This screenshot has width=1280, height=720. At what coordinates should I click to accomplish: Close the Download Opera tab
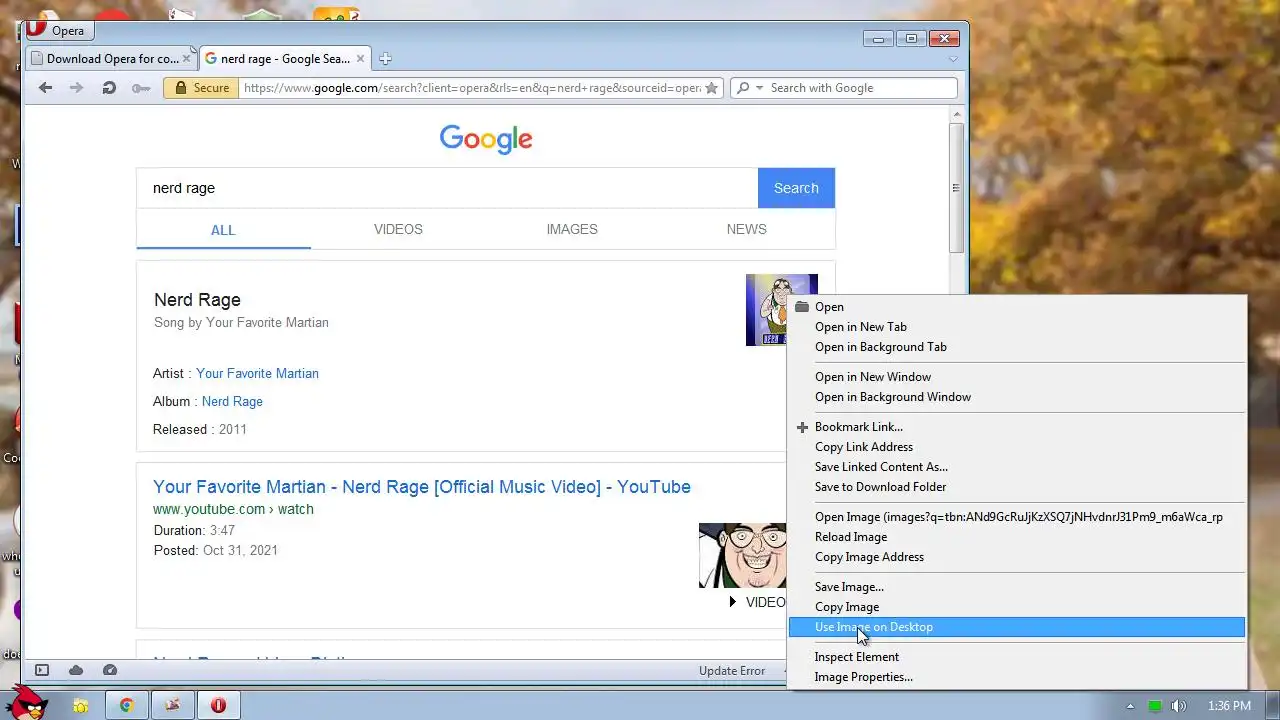[x=186, y=59]
